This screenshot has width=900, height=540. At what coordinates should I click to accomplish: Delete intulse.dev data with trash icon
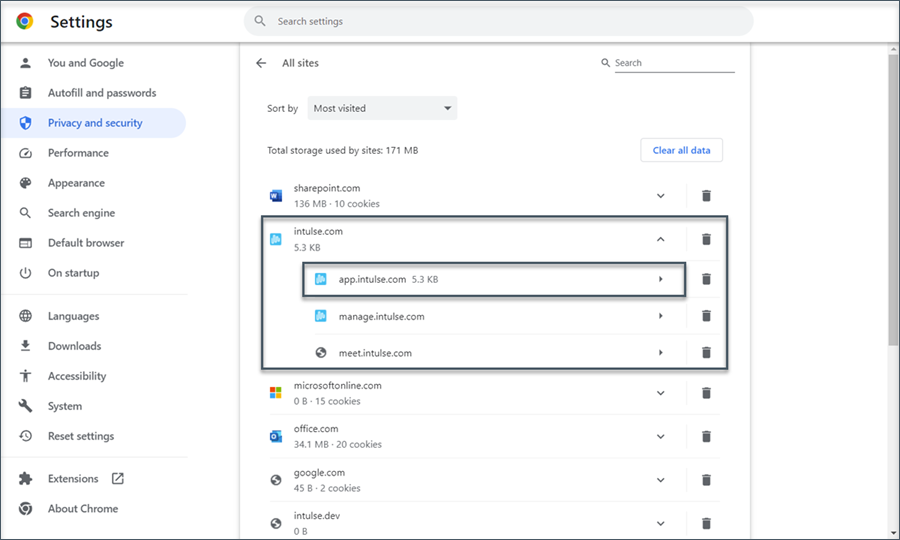[x=706, y=523]
